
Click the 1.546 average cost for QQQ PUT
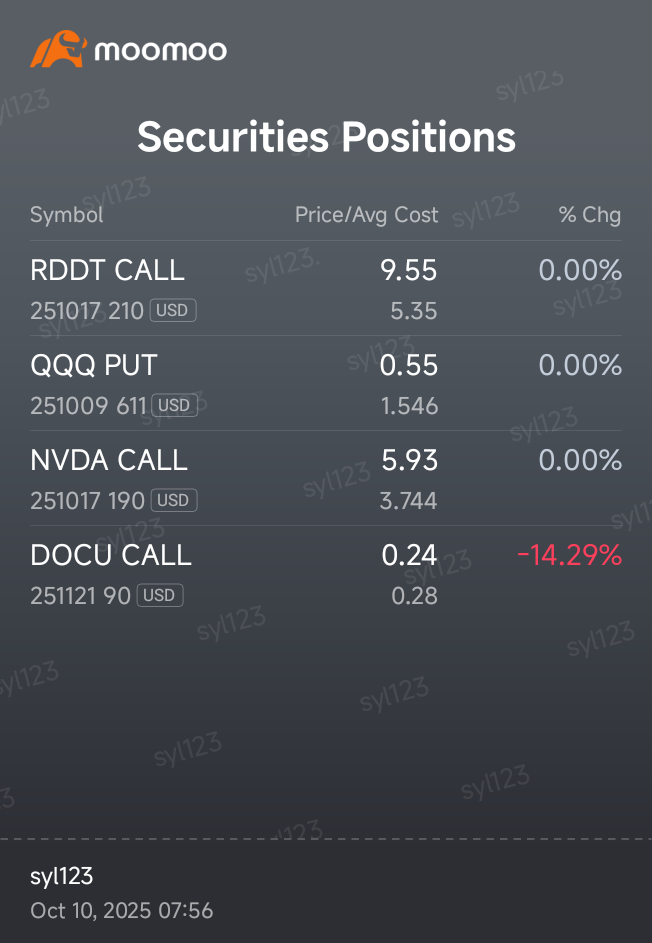[410, 406]
